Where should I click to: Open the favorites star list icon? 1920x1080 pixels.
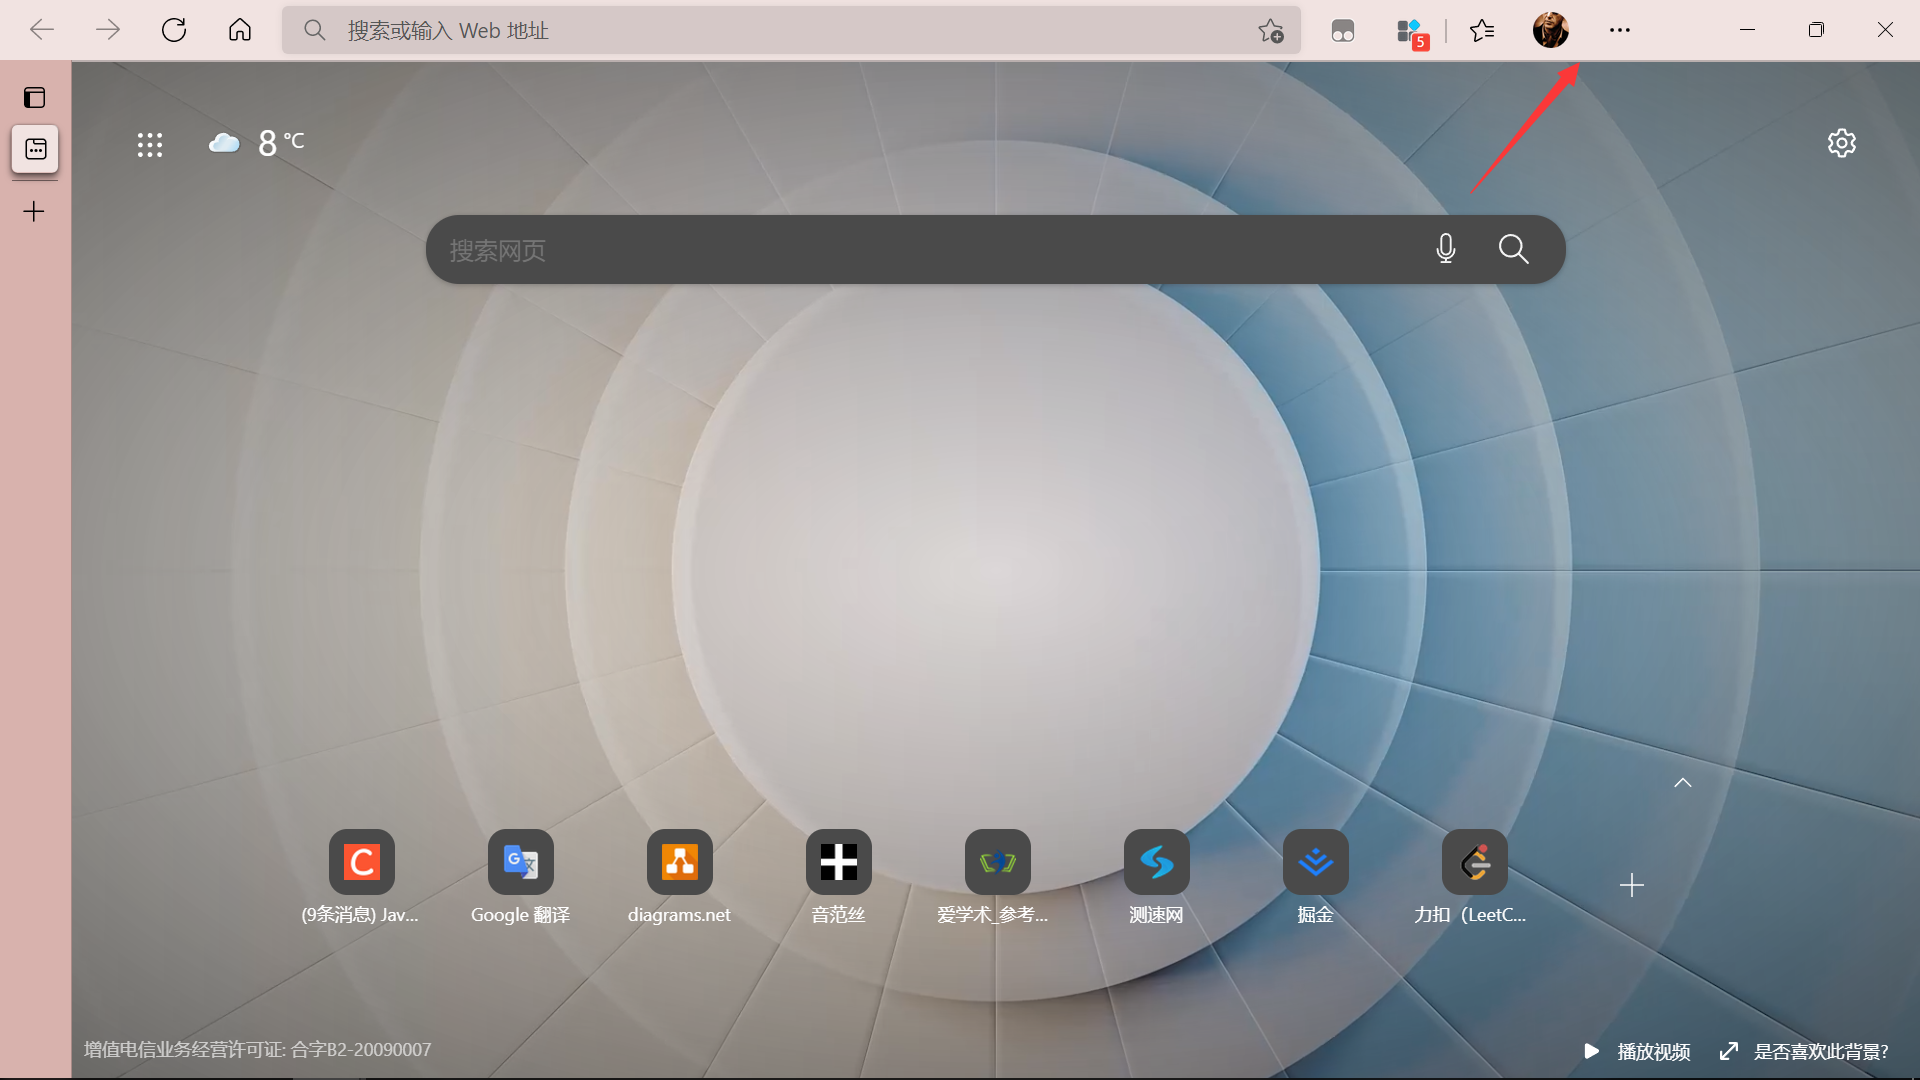pos(1482,30)
